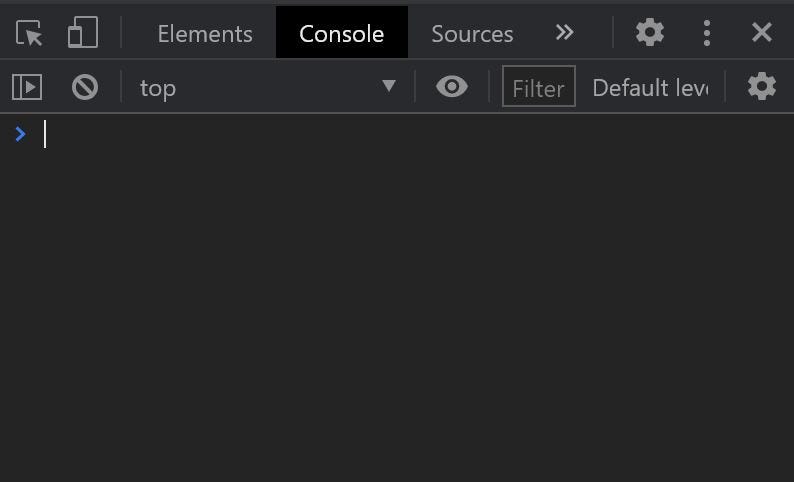Focus the Filter text field

(x=539, y=86)
